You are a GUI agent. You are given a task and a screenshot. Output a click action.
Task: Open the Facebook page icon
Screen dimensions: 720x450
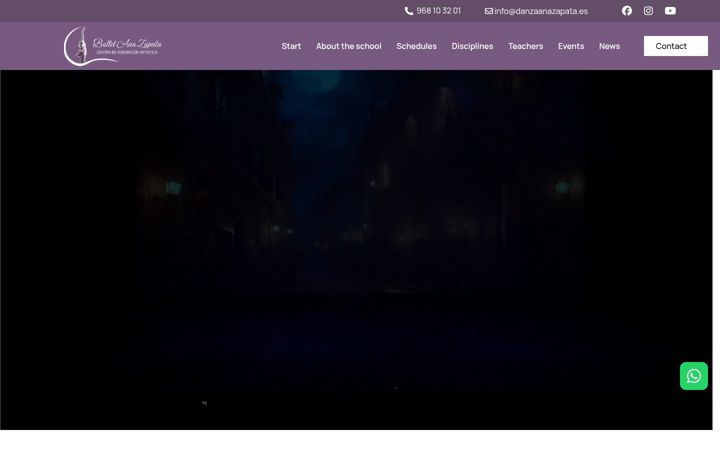626,11
